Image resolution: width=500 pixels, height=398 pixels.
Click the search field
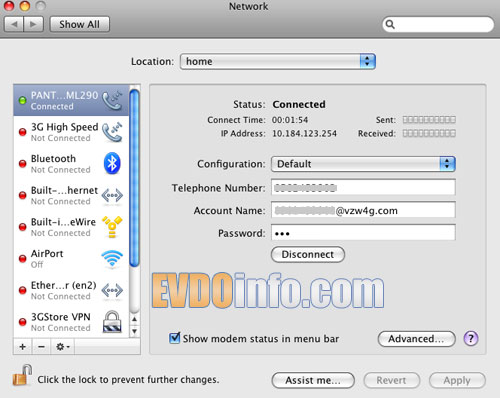click(x=438, y=24)
